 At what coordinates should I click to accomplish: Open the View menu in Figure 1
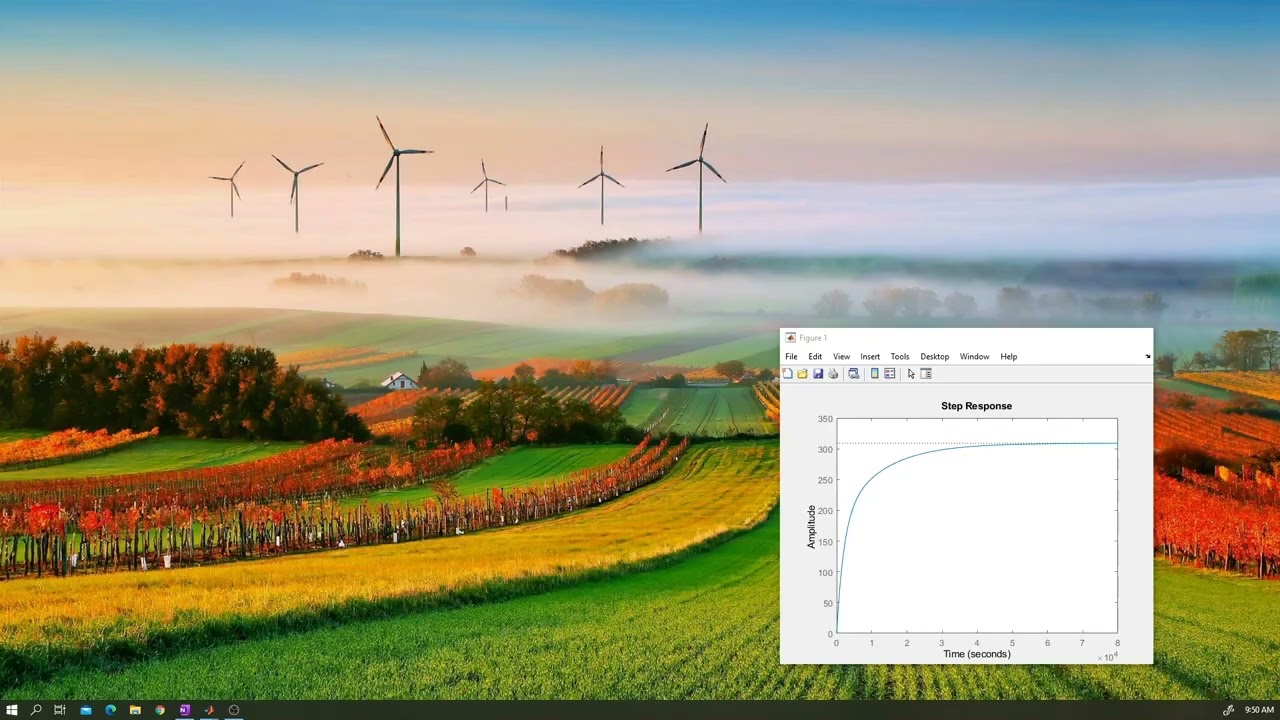point(842,357)
